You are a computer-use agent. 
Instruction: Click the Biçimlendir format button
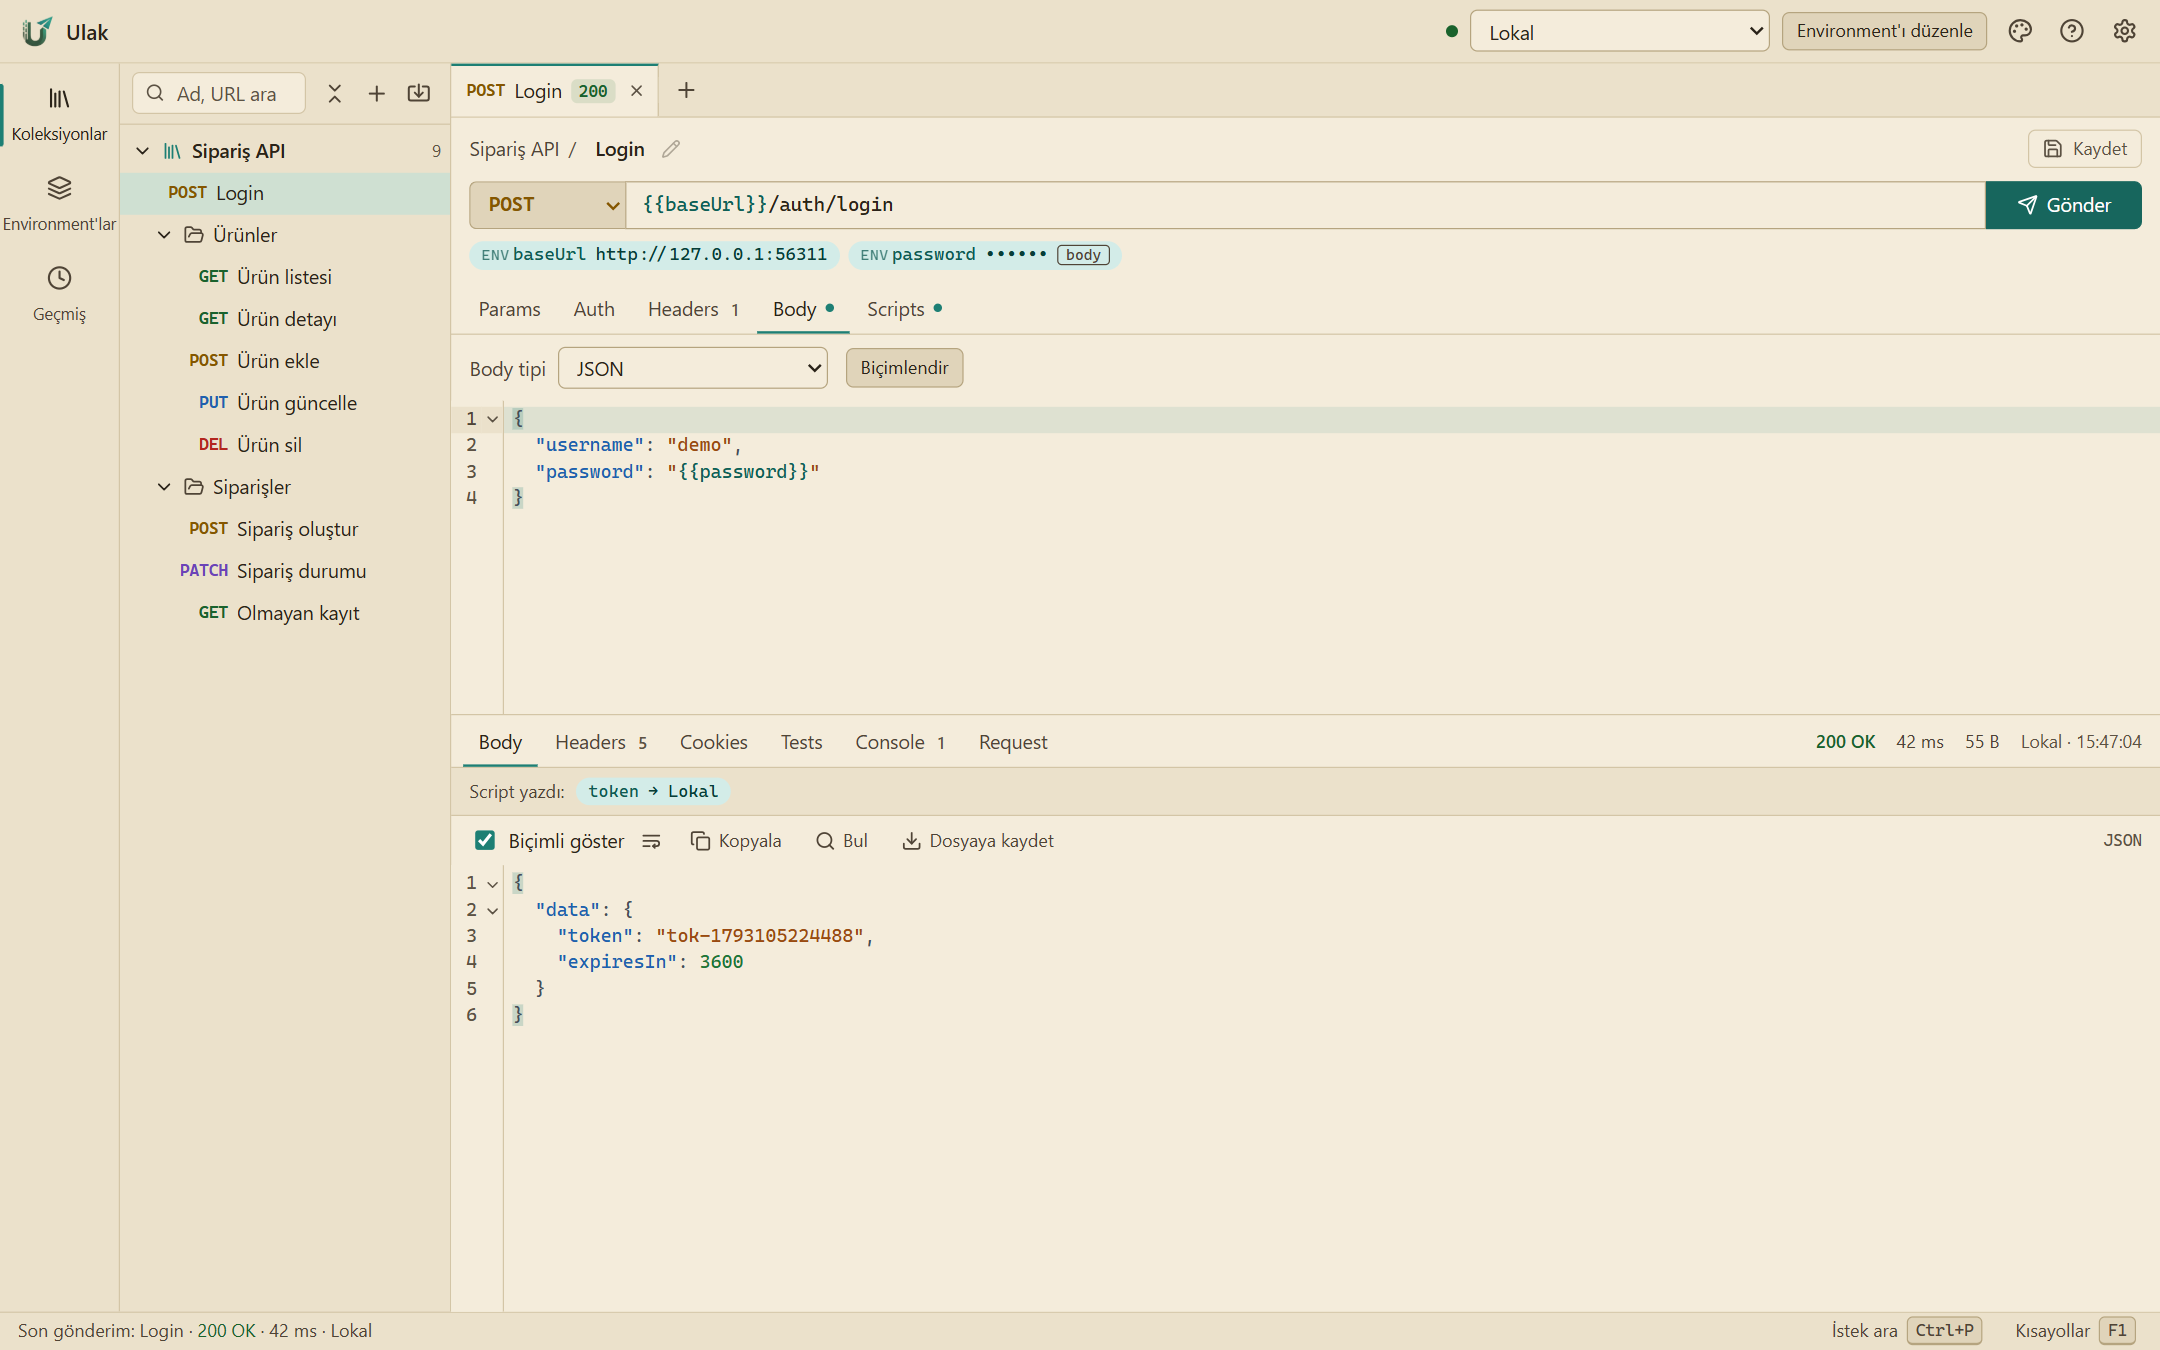[x=904, y=368]
